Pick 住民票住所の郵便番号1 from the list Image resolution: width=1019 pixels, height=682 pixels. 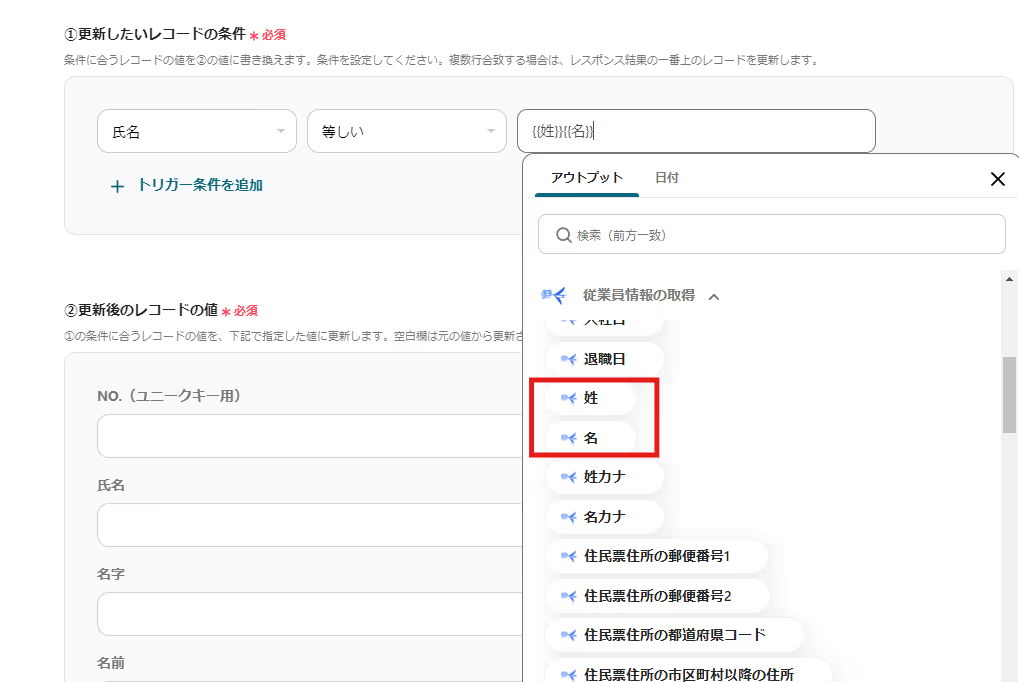(x=656, y=556)
